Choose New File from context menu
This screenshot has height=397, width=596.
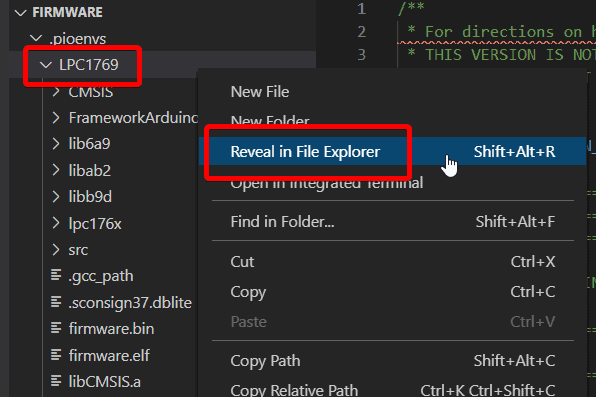tap(392, 92)
